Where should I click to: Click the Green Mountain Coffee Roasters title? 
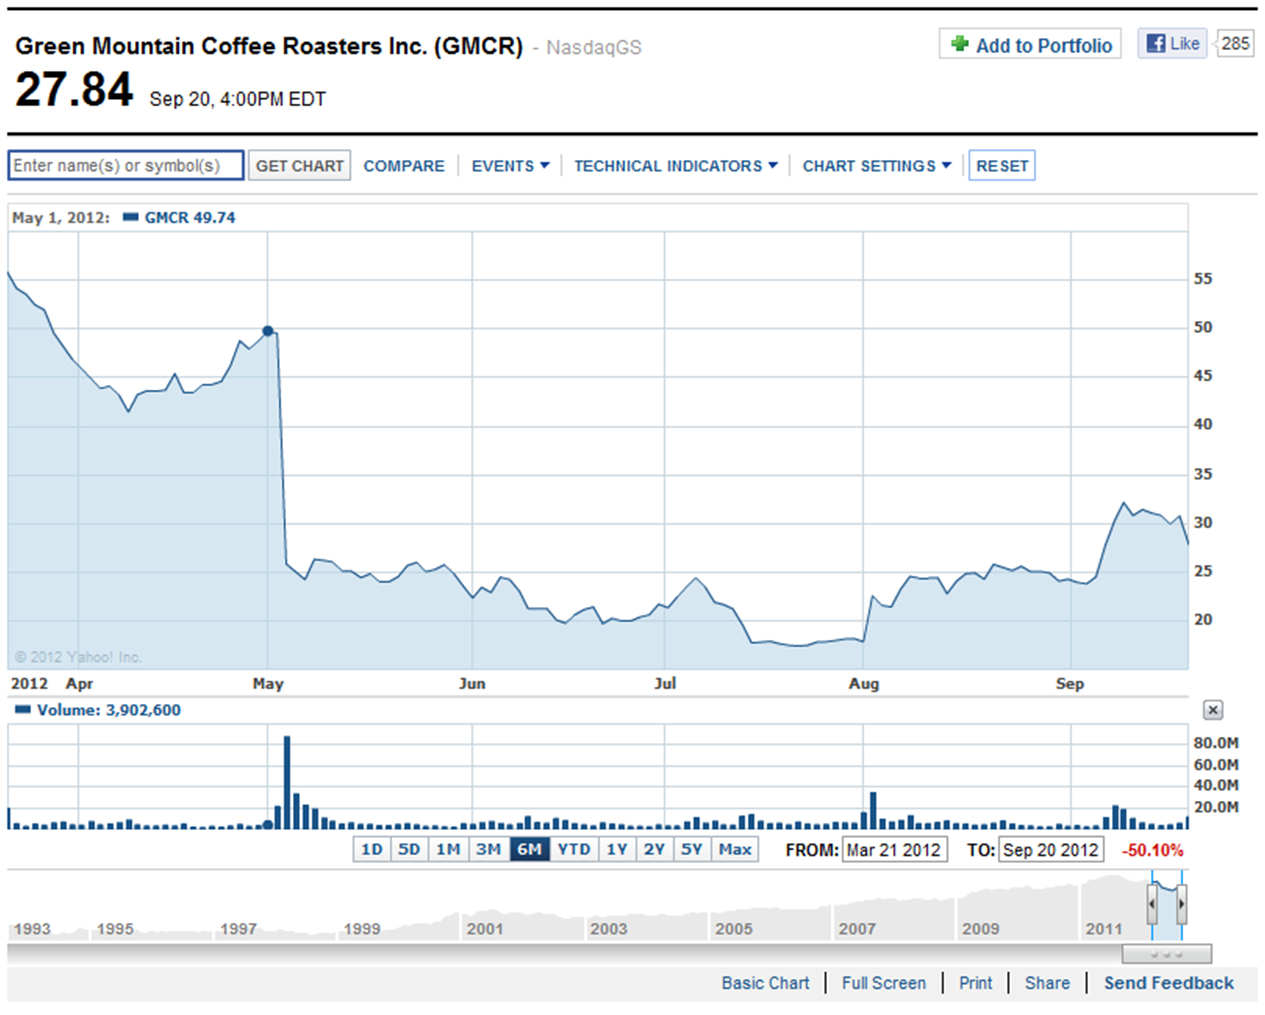pyautogui.click(x=269, y=46)
